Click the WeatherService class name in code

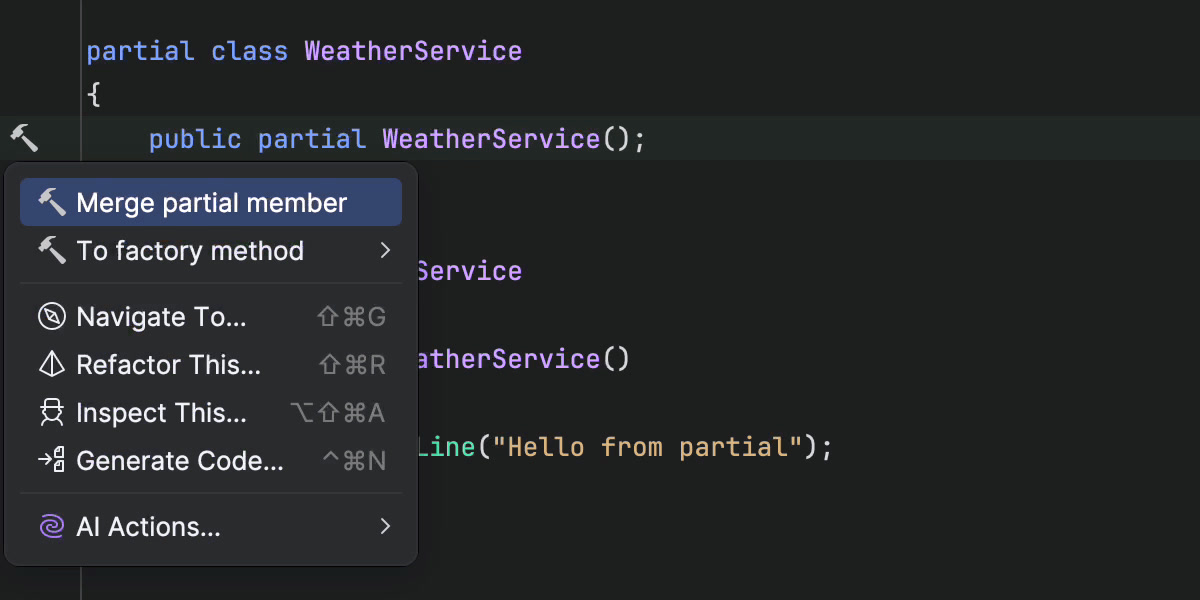point(412,51)
